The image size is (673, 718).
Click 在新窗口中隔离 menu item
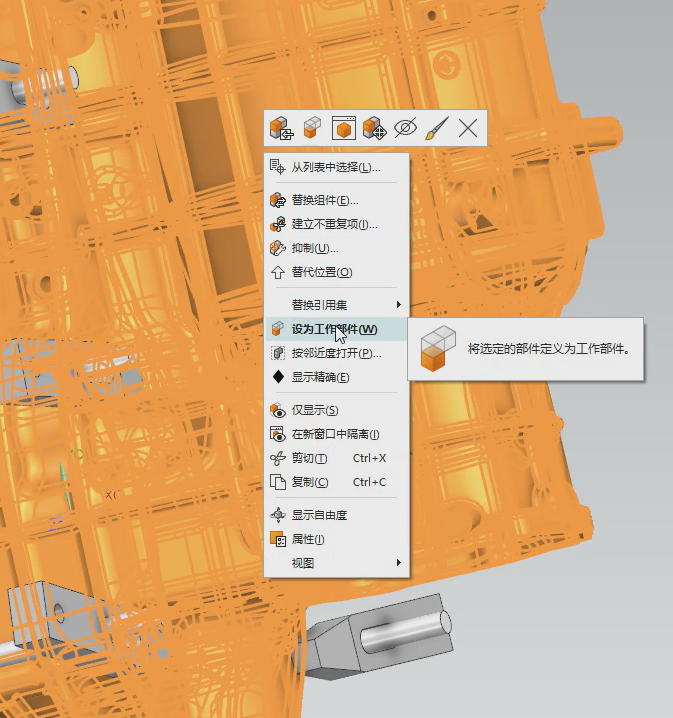(335, 434)
